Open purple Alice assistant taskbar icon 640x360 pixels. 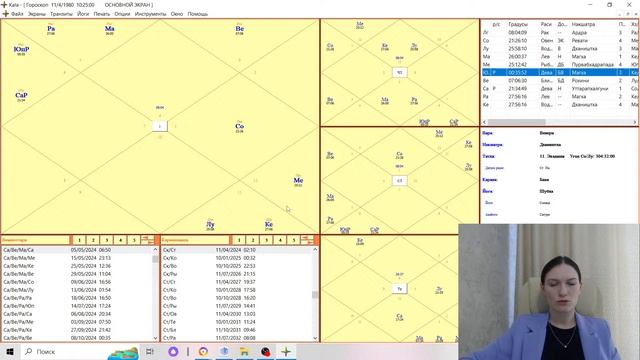(173, 351)
